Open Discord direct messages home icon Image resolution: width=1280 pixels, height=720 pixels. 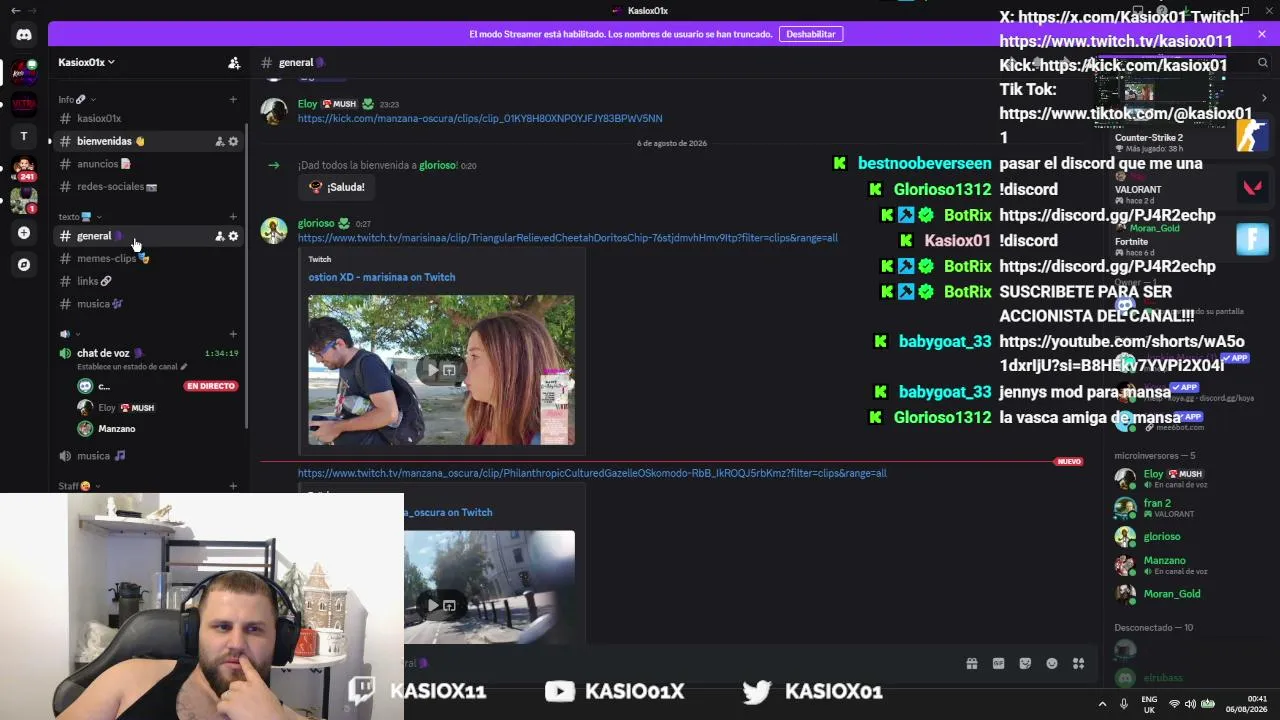[24, 35]
